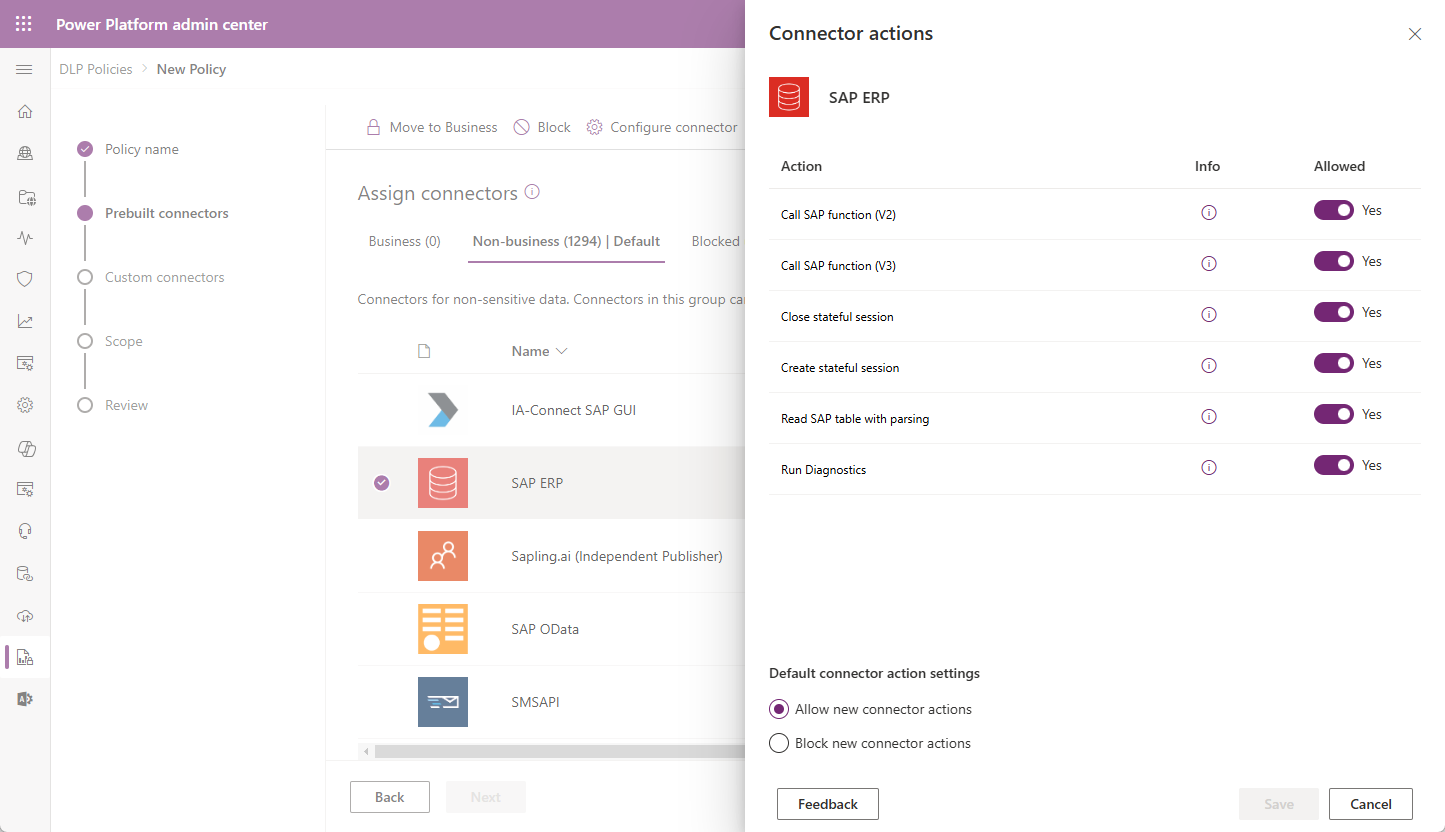1445x832 pixels.
Task: Click the SMSAPI connector icon
Action: [443, 702]
